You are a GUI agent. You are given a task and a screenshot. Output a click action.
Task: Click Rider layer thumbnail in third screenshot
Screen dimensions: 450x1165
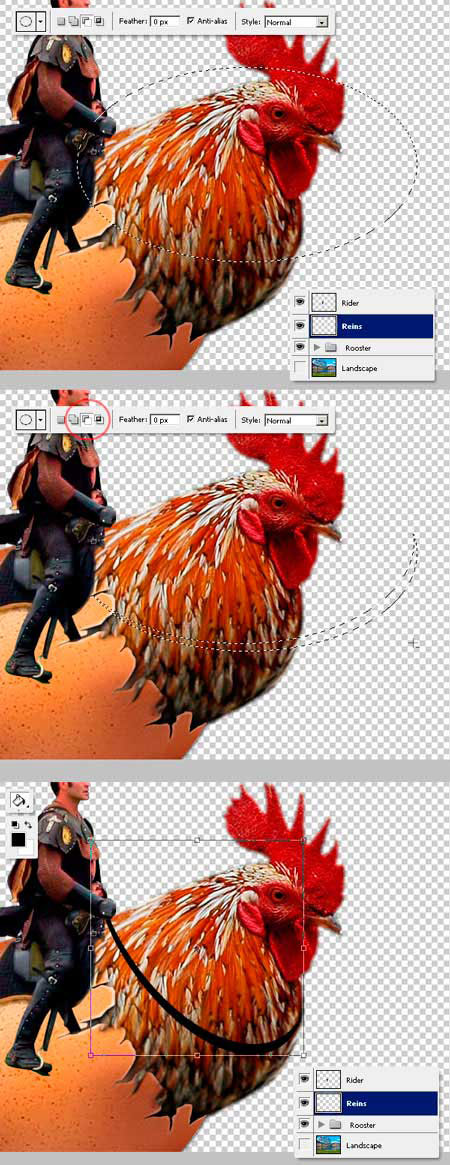click(x=328, y=1080)
